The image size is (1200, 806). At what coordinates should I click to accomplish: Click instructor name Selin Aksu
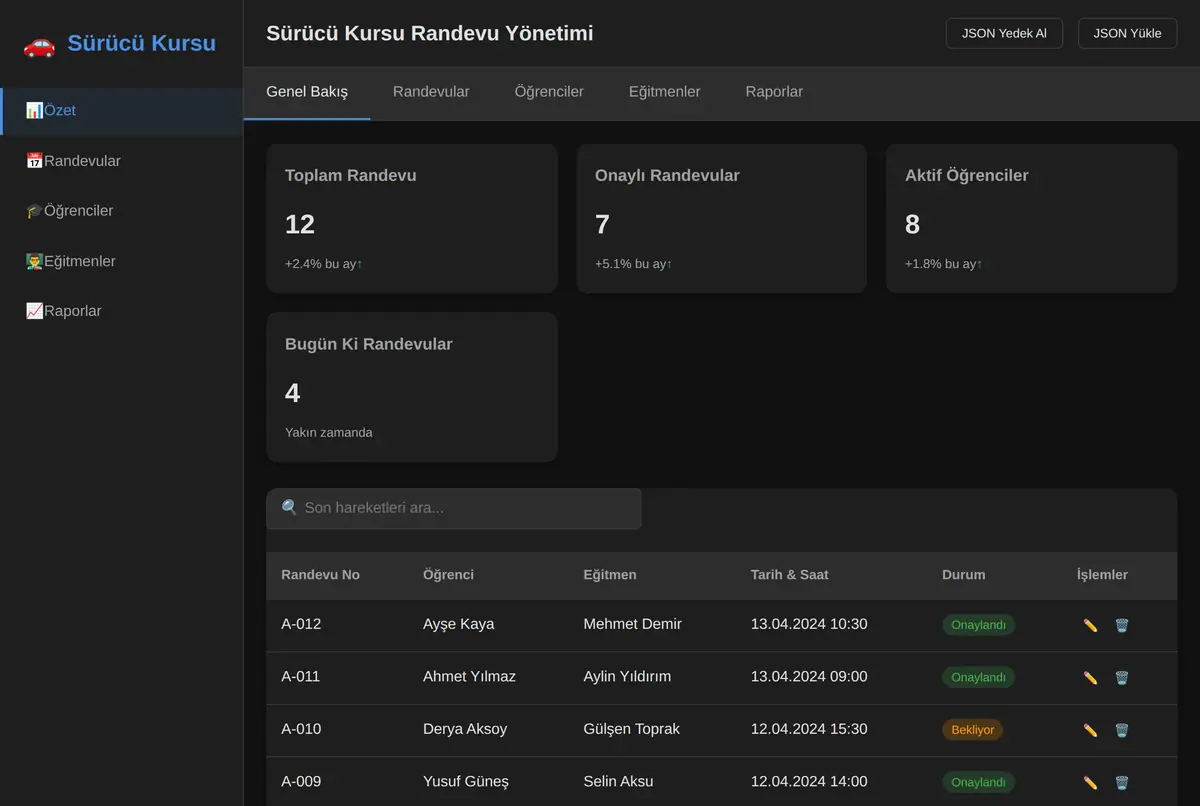(x=618, y=781)
